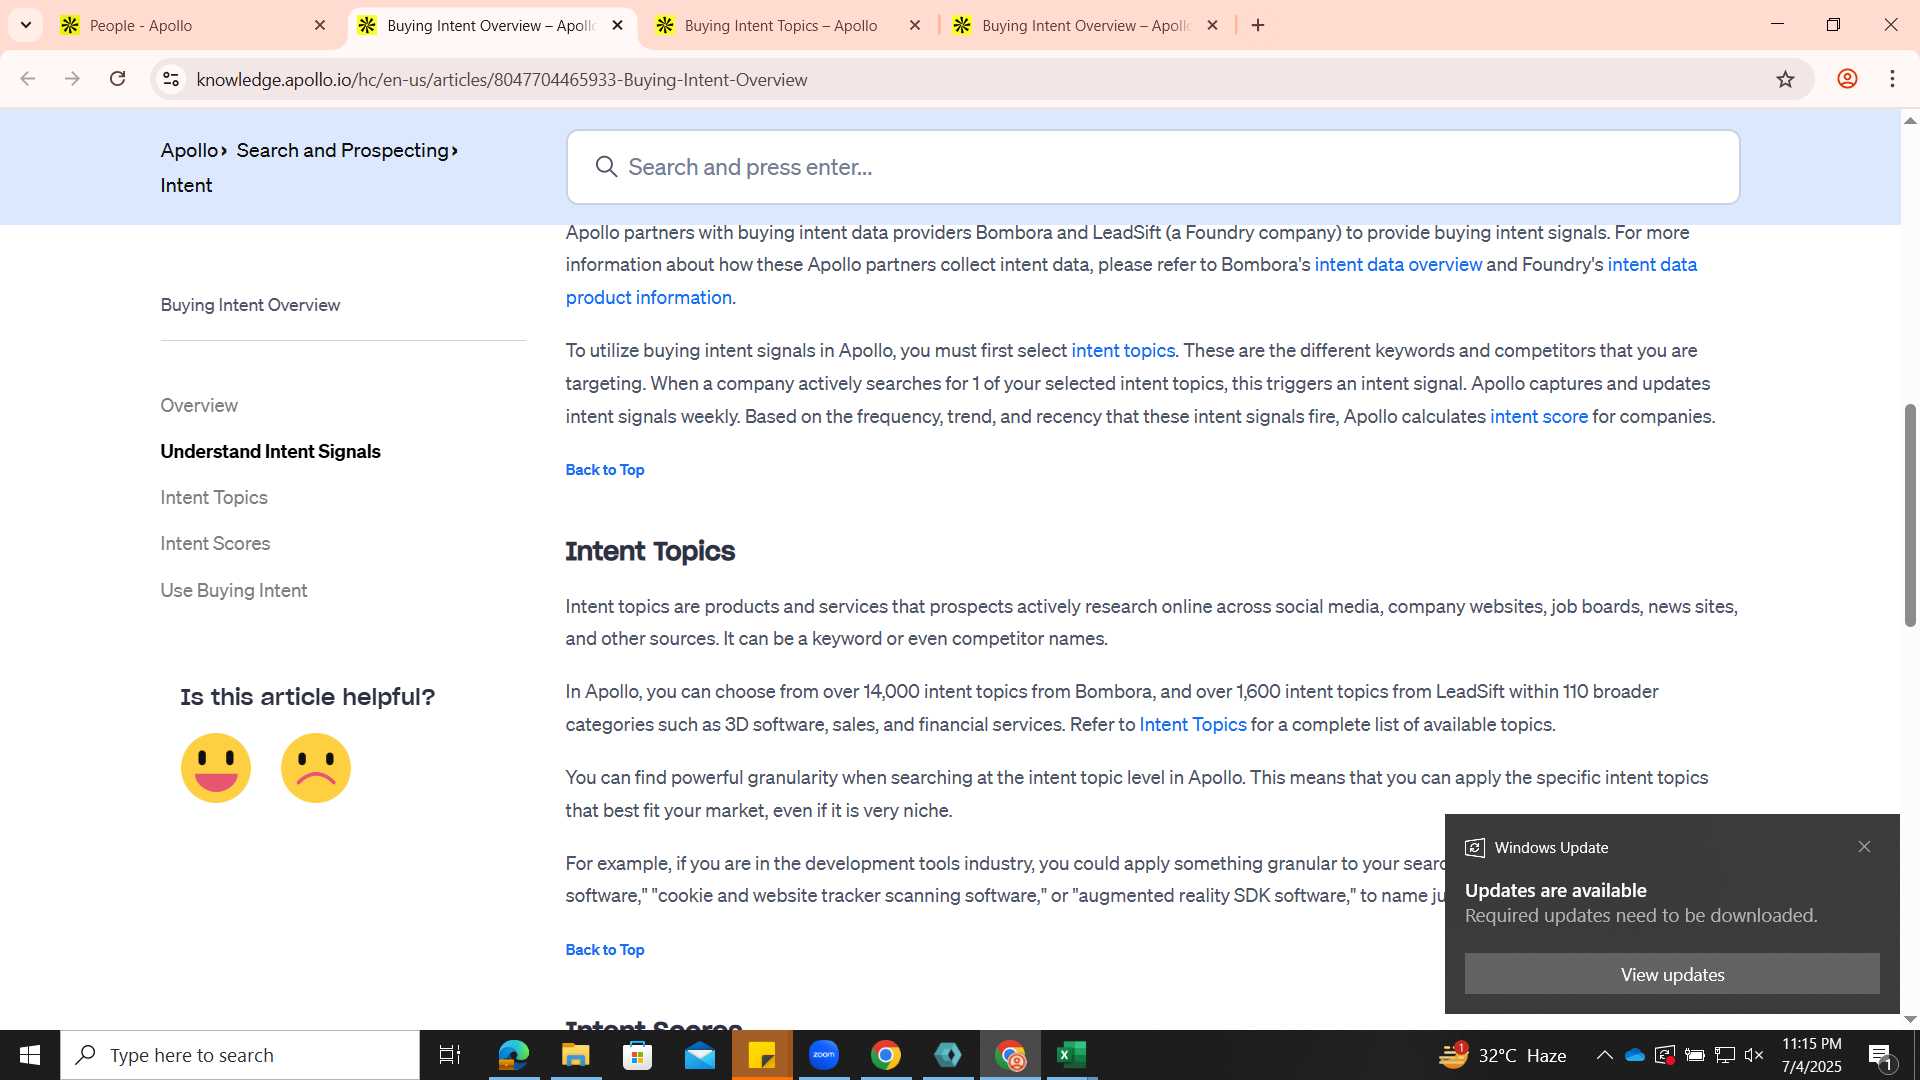Screen dimensions: 1920x1080
Task: Click the Windows taskbar search box
Action: [240, 1055]
